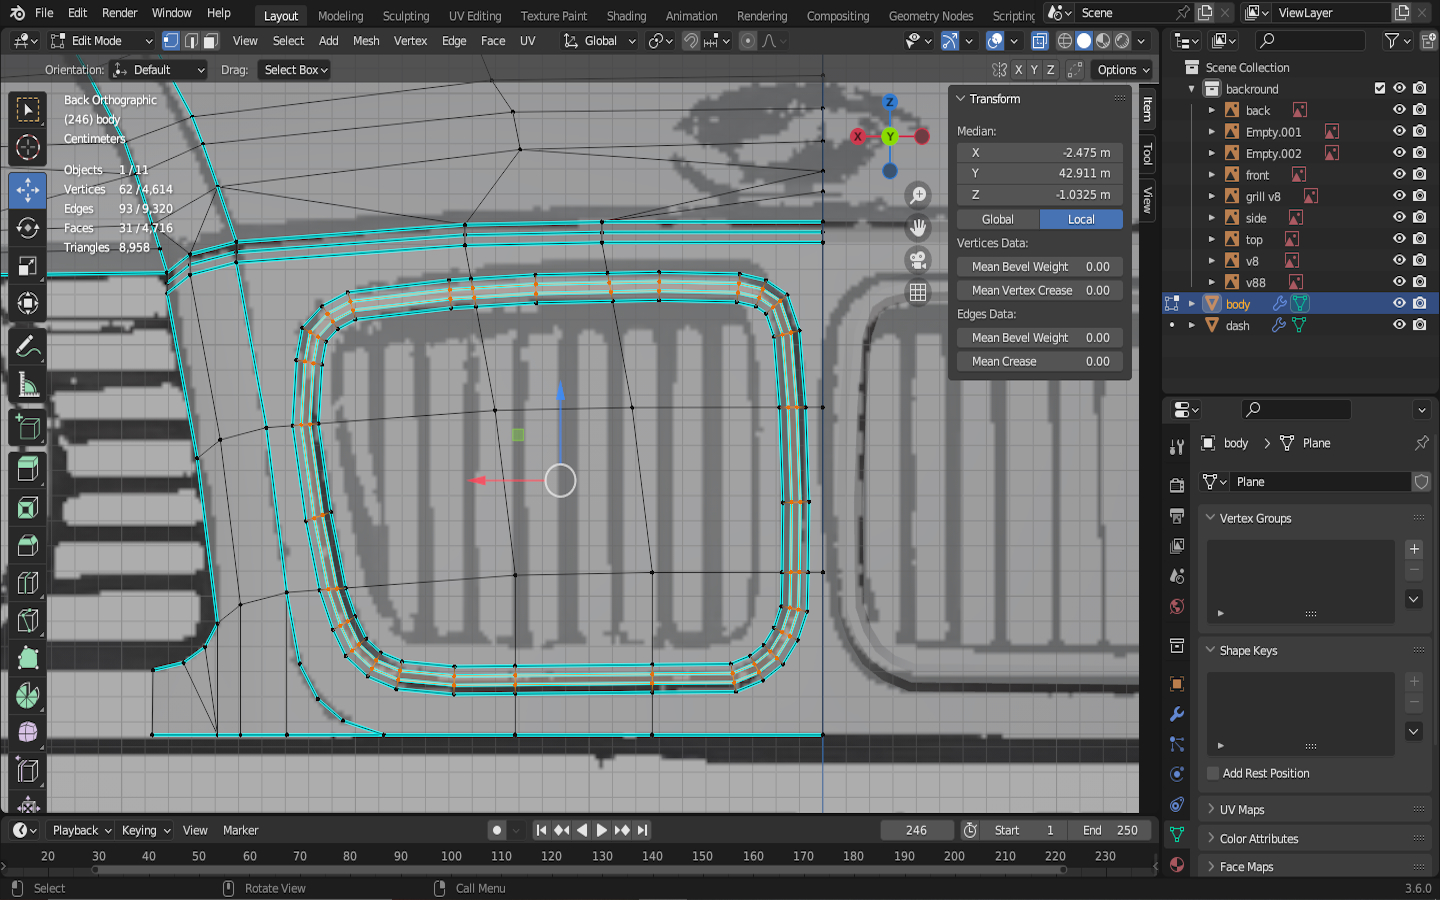
Task: Choose the Measure ruler tool
Action: point(28,386)
